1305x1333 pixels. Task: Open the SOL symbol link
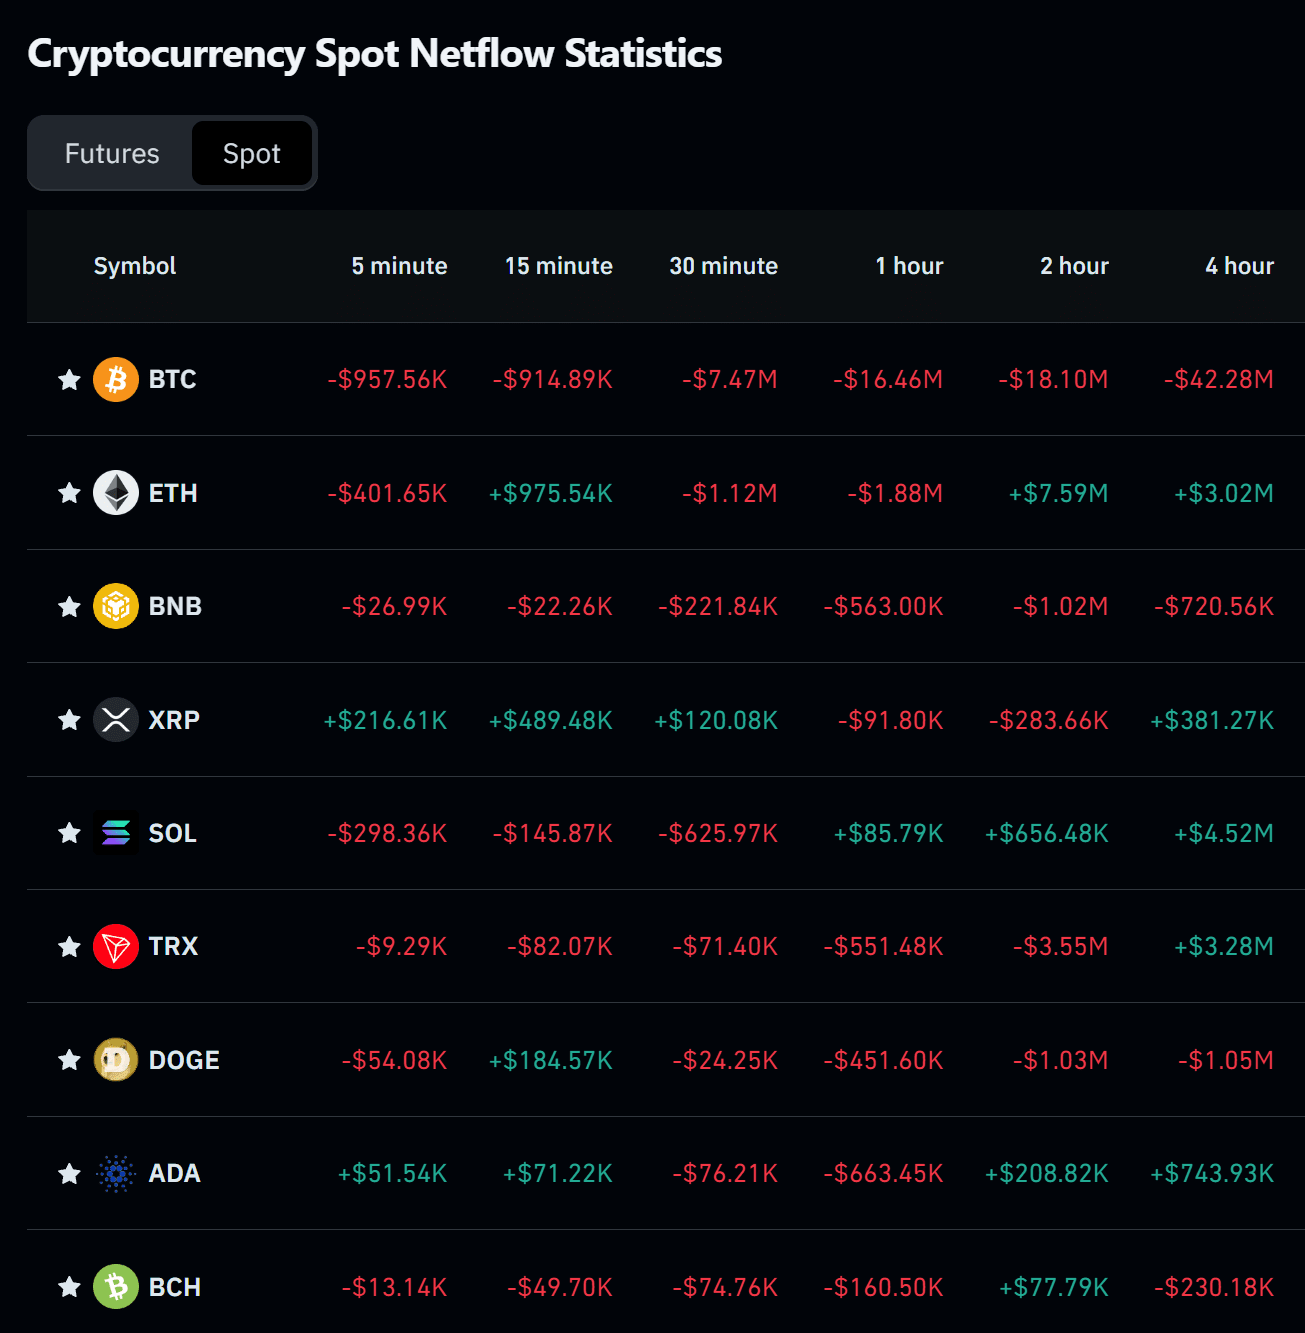(172, 833)
